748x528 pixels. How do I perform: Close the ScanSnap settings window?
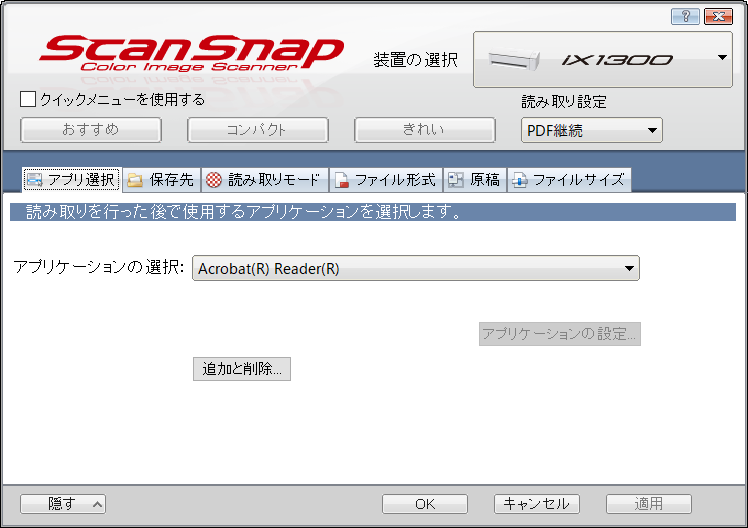click(718, 17)
